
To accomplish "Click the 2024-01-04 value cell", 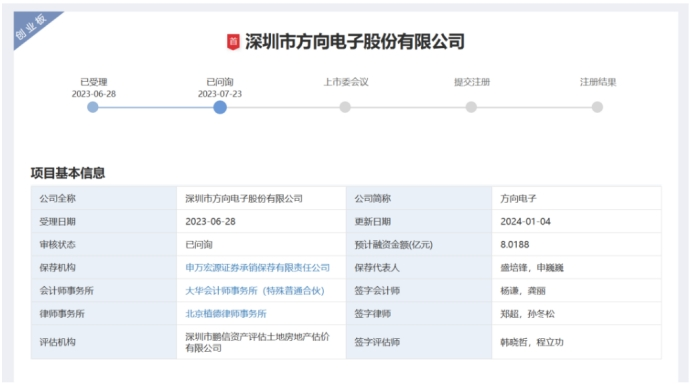I will click(x=577, y=221).
